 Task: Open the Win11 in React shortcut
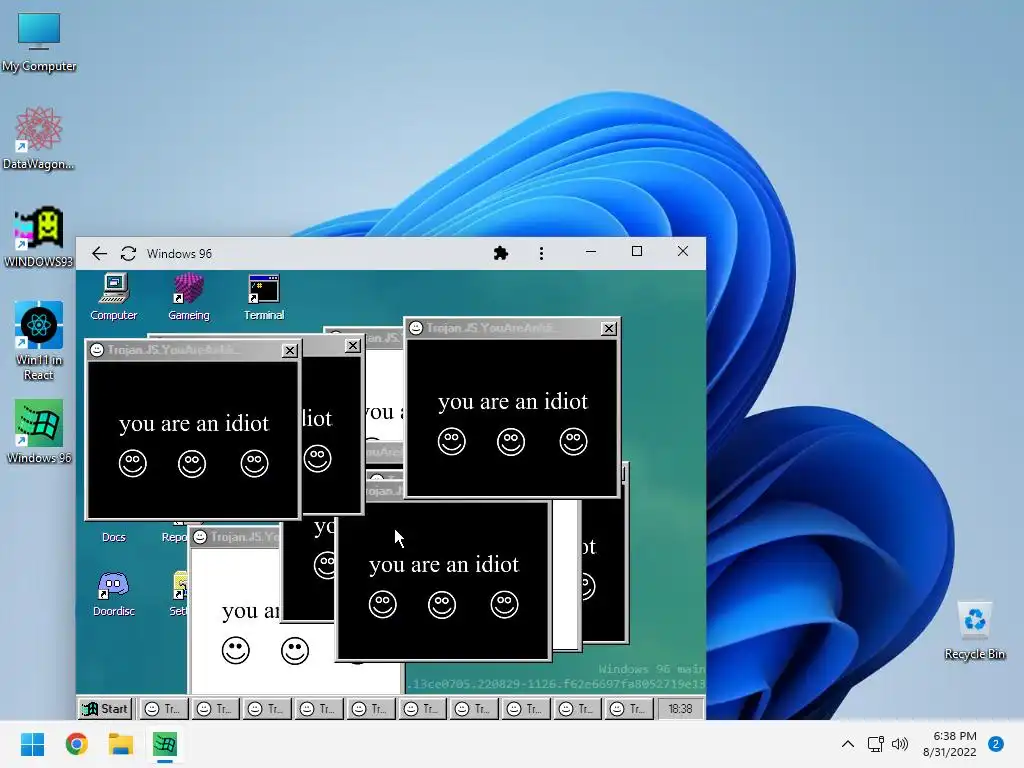click(x=39, y=341)
